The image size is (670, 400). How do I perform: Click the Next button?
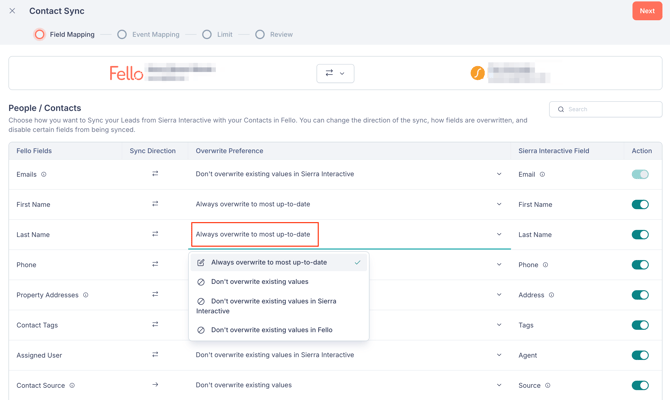tap(647, 11)
